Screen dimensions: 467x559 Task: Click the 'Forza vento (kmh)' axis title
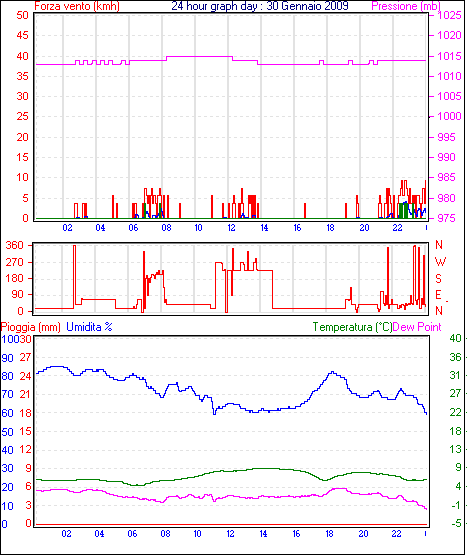point(77,6)
